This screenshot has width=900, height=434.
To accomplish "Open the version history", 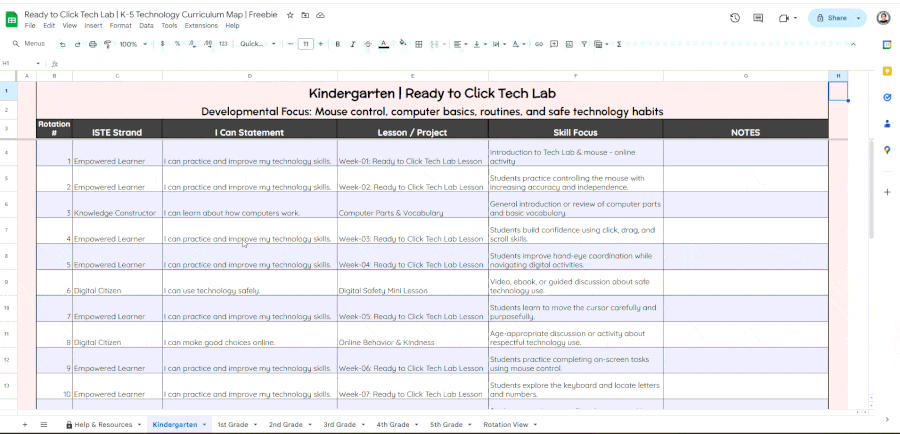I will click(x=735, y=18).
